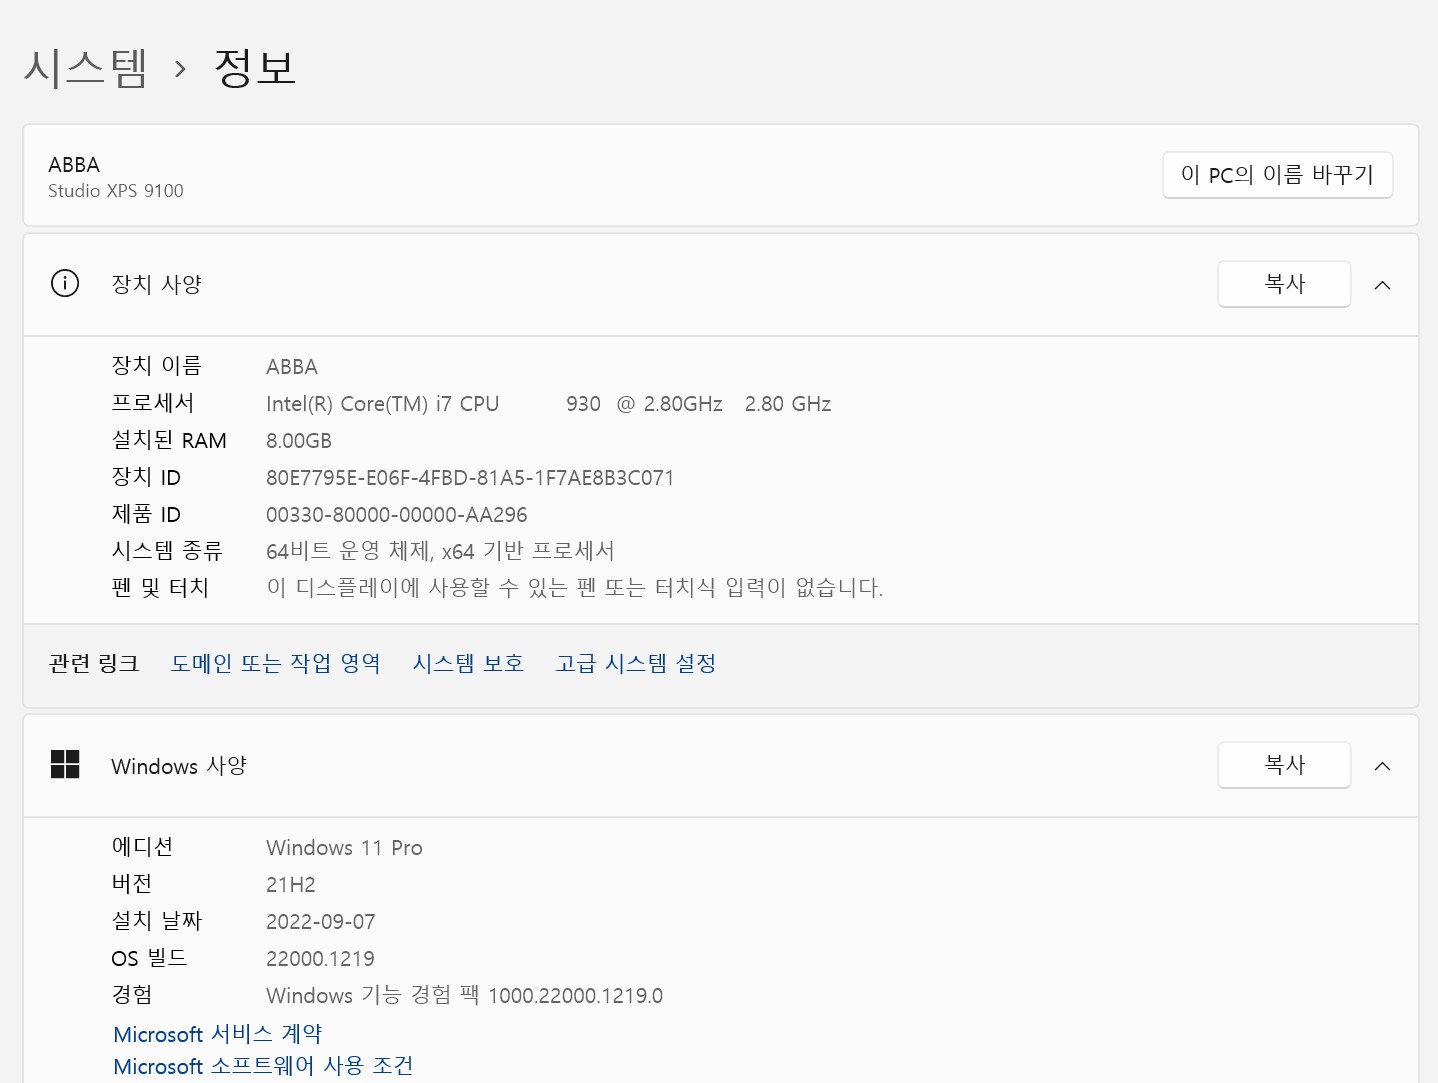Click the installed RAM value 8.00GB
This screenshot has width=1438, height=1083.
[x=299, y=441]
